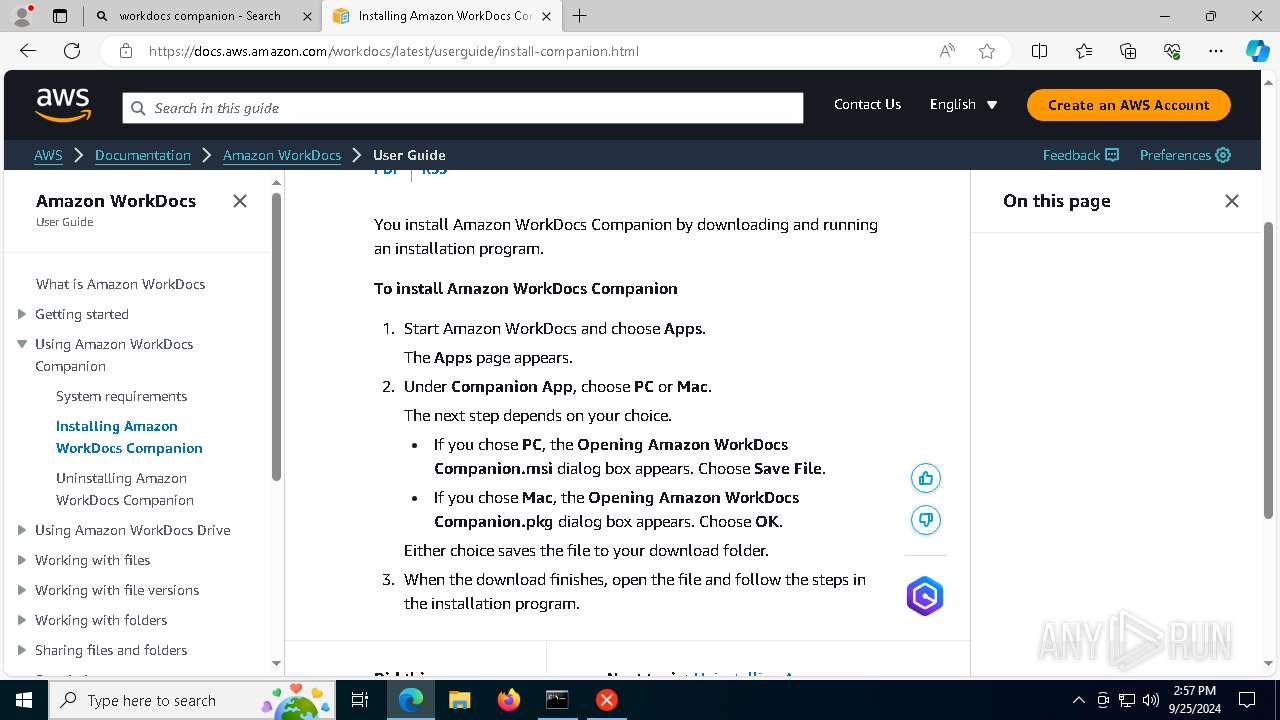Open the terminal app on taskbar

557,700
